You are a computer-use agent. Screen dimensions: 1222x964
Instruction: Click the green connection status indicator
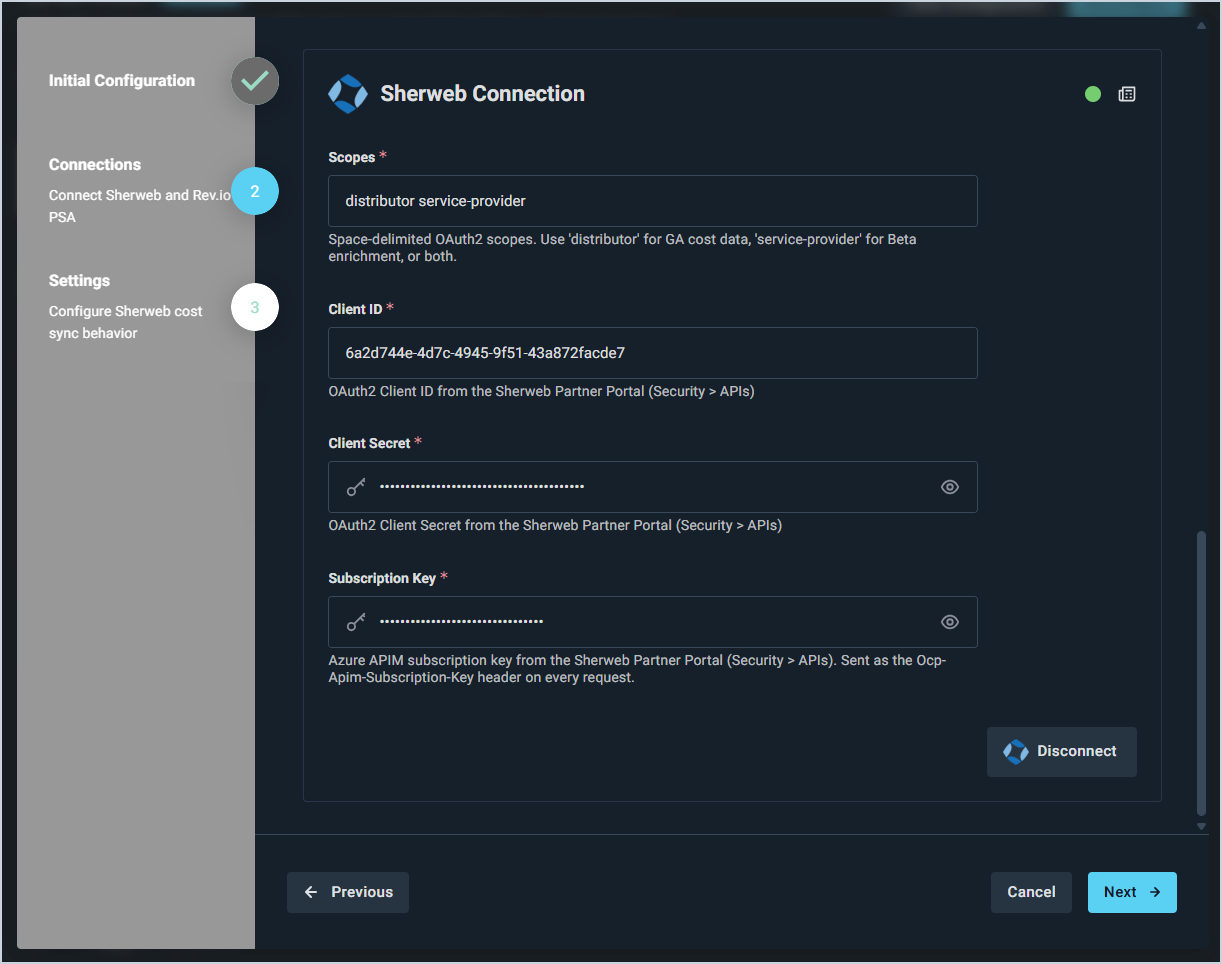click(x=1093, y=94)
